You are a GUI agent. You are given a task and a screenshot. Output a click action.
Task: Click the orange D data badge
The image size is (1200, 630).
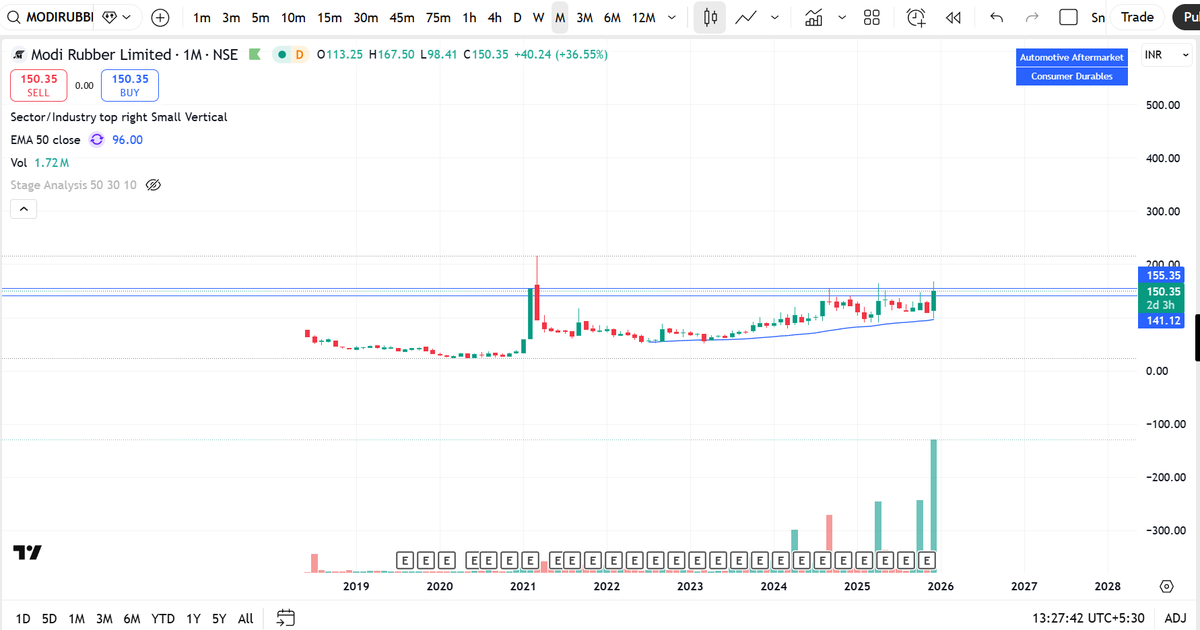[297, 55]
